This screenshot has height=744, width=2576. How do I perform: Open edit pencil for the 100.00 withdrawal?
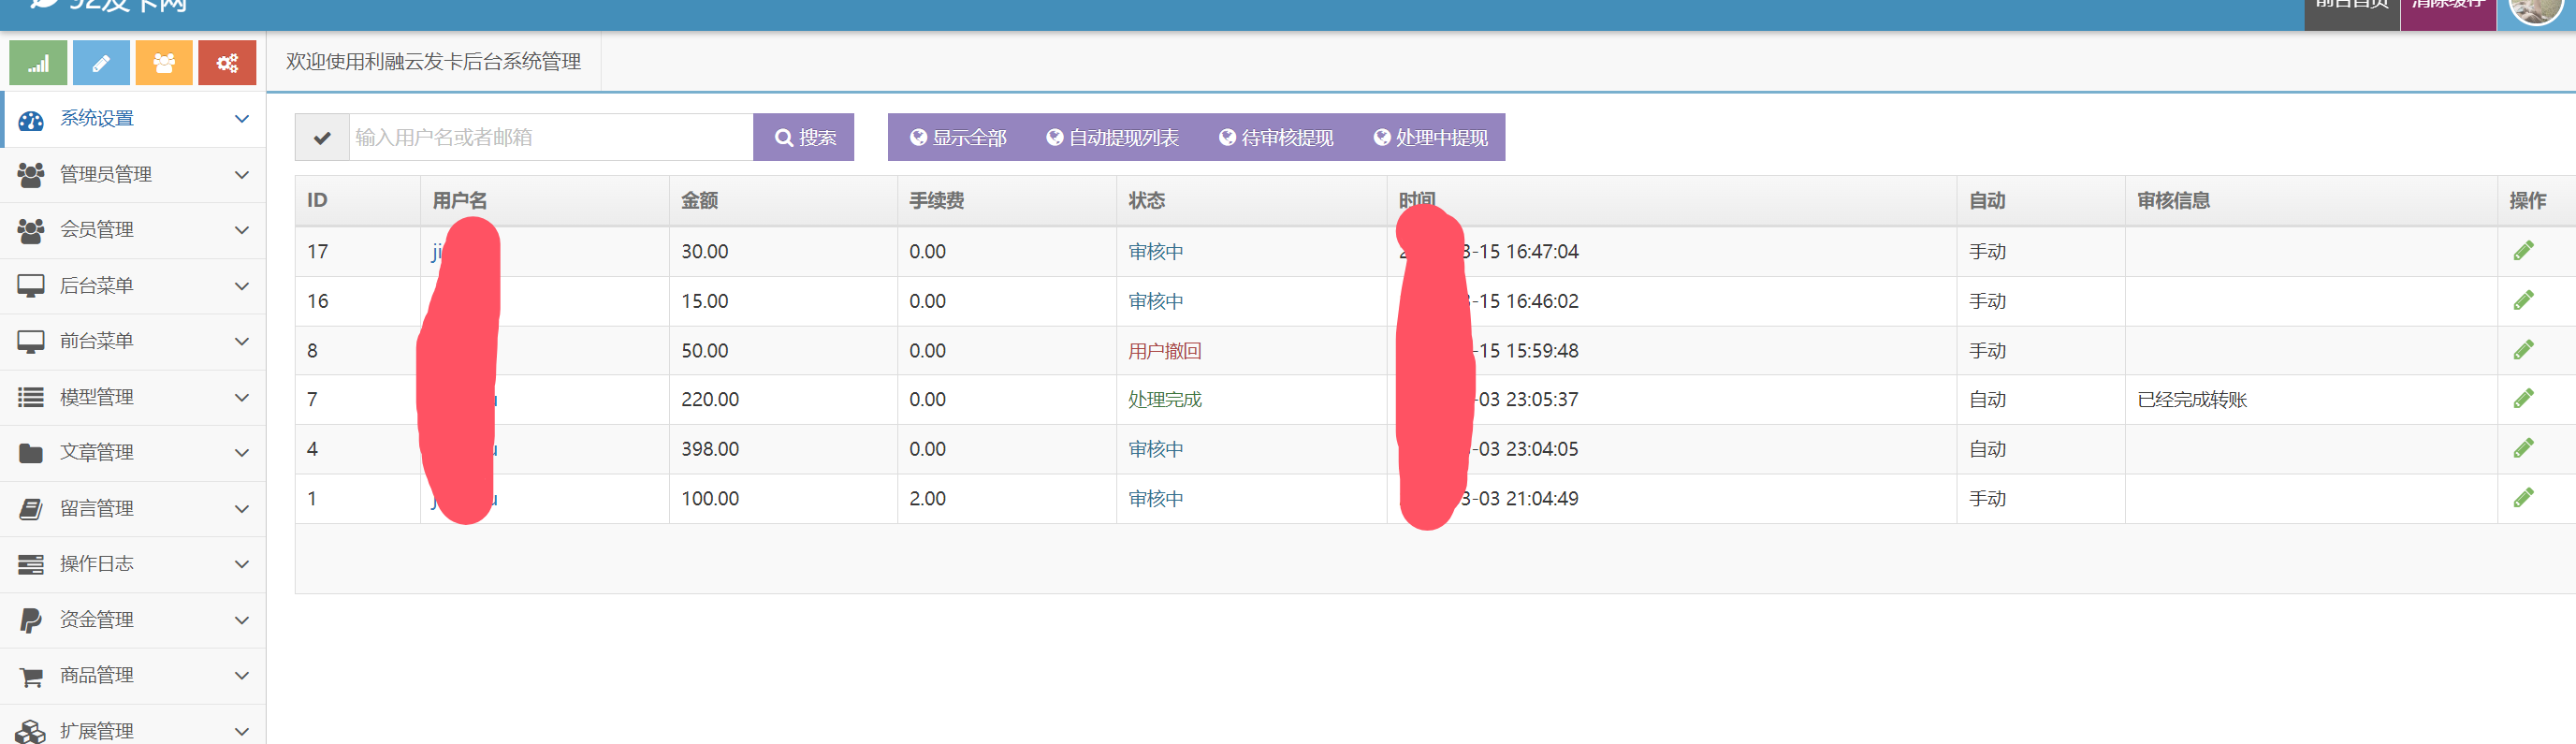2523,498
